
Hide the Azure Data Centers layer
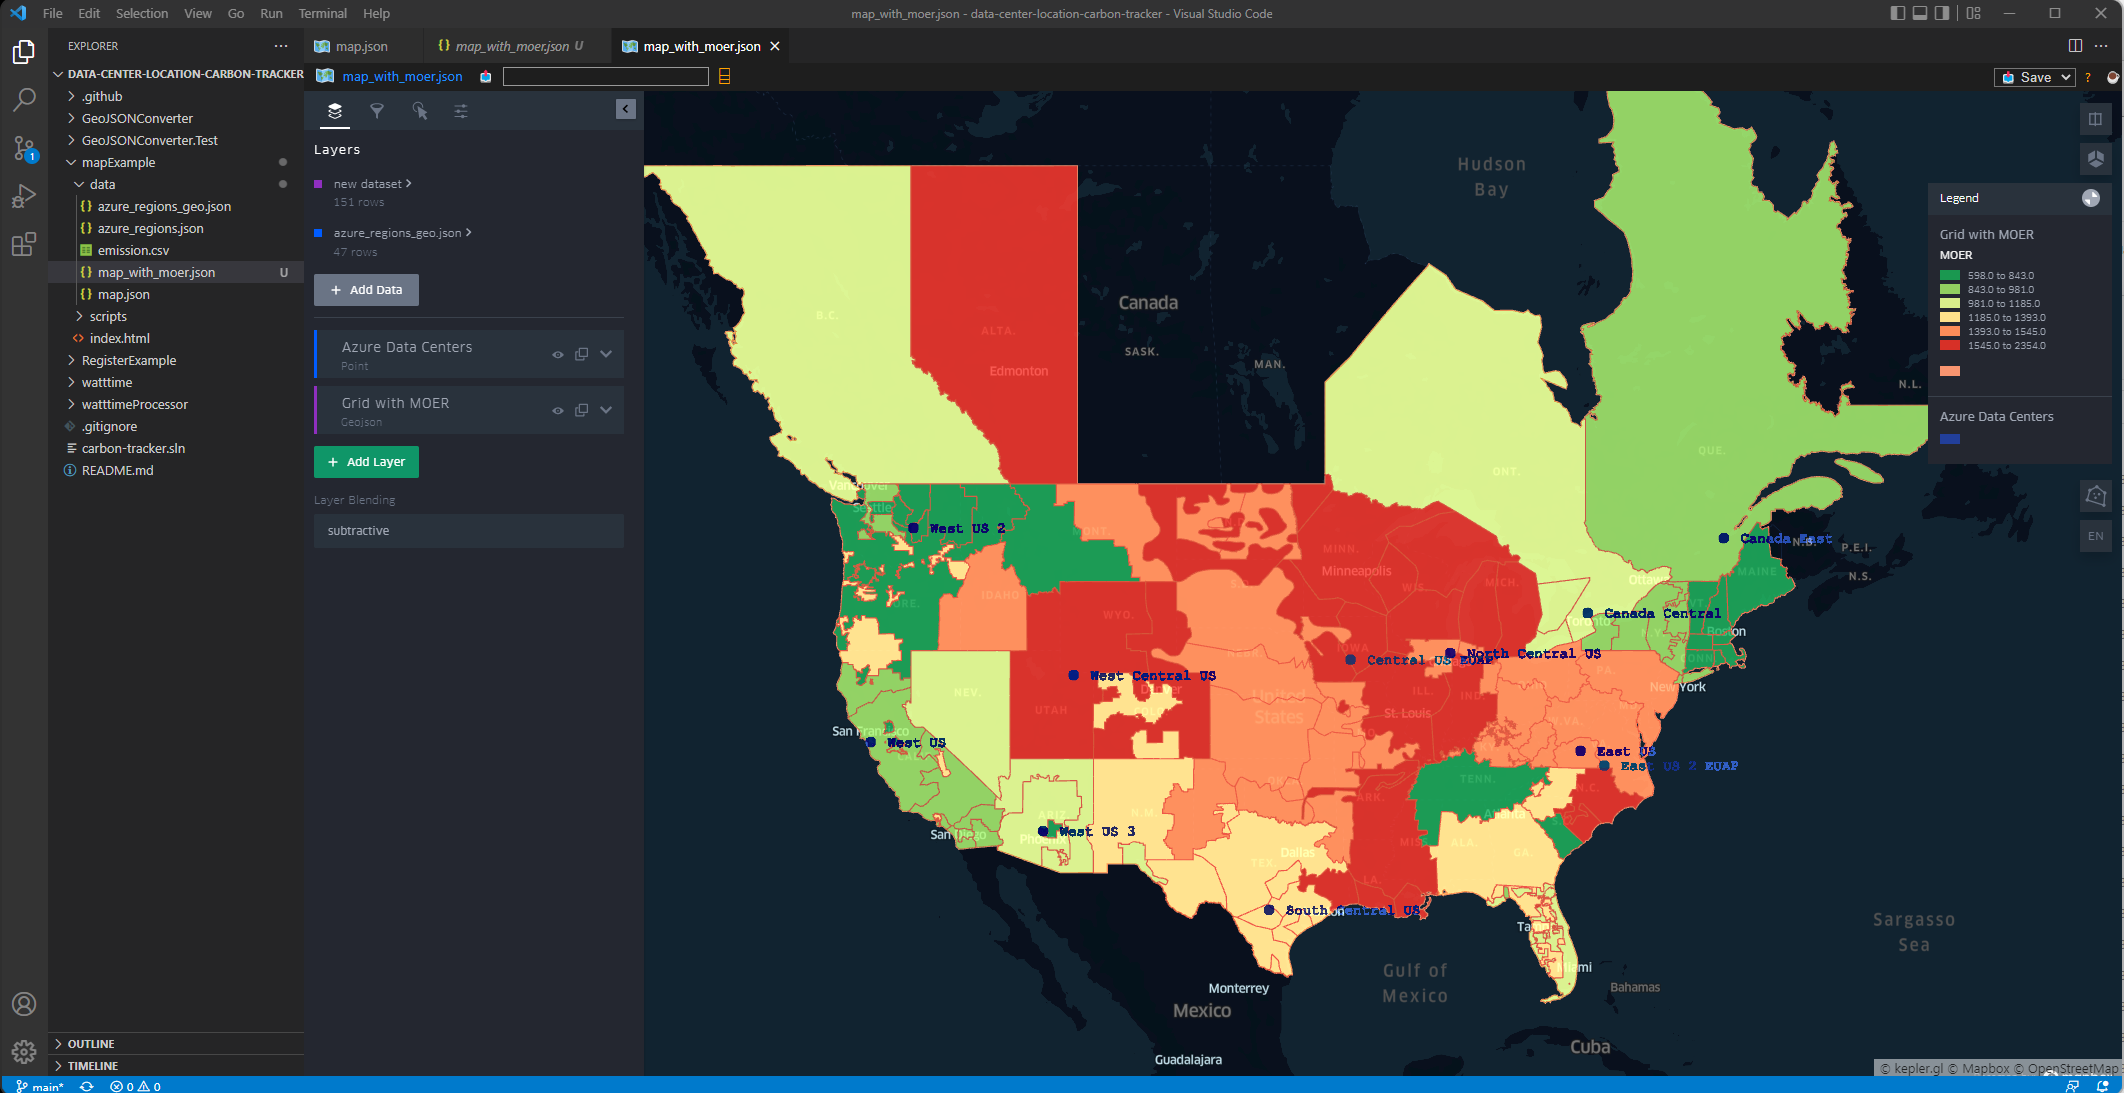(558, 354)
